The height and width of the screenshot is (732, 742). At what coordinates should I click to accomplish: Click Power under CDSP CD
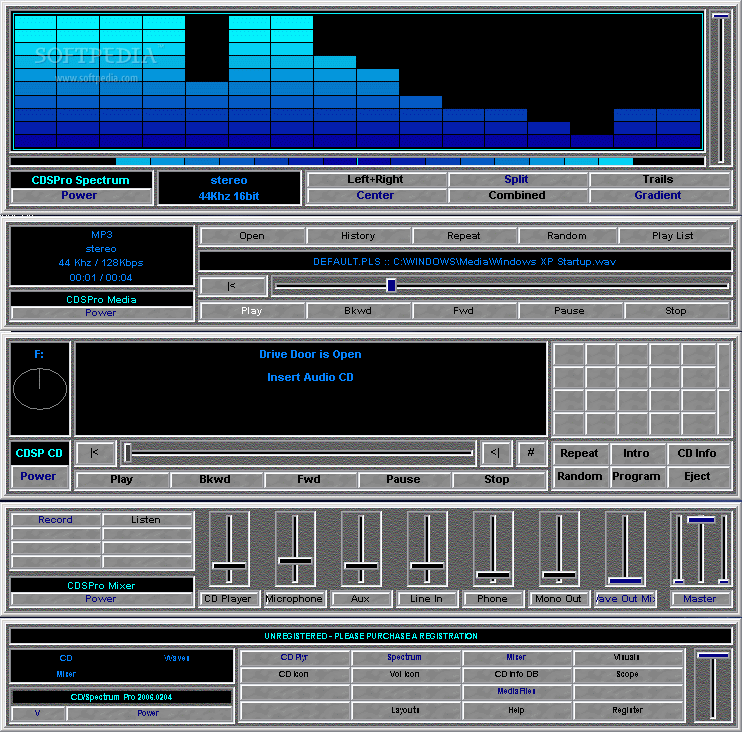point(39,476)
